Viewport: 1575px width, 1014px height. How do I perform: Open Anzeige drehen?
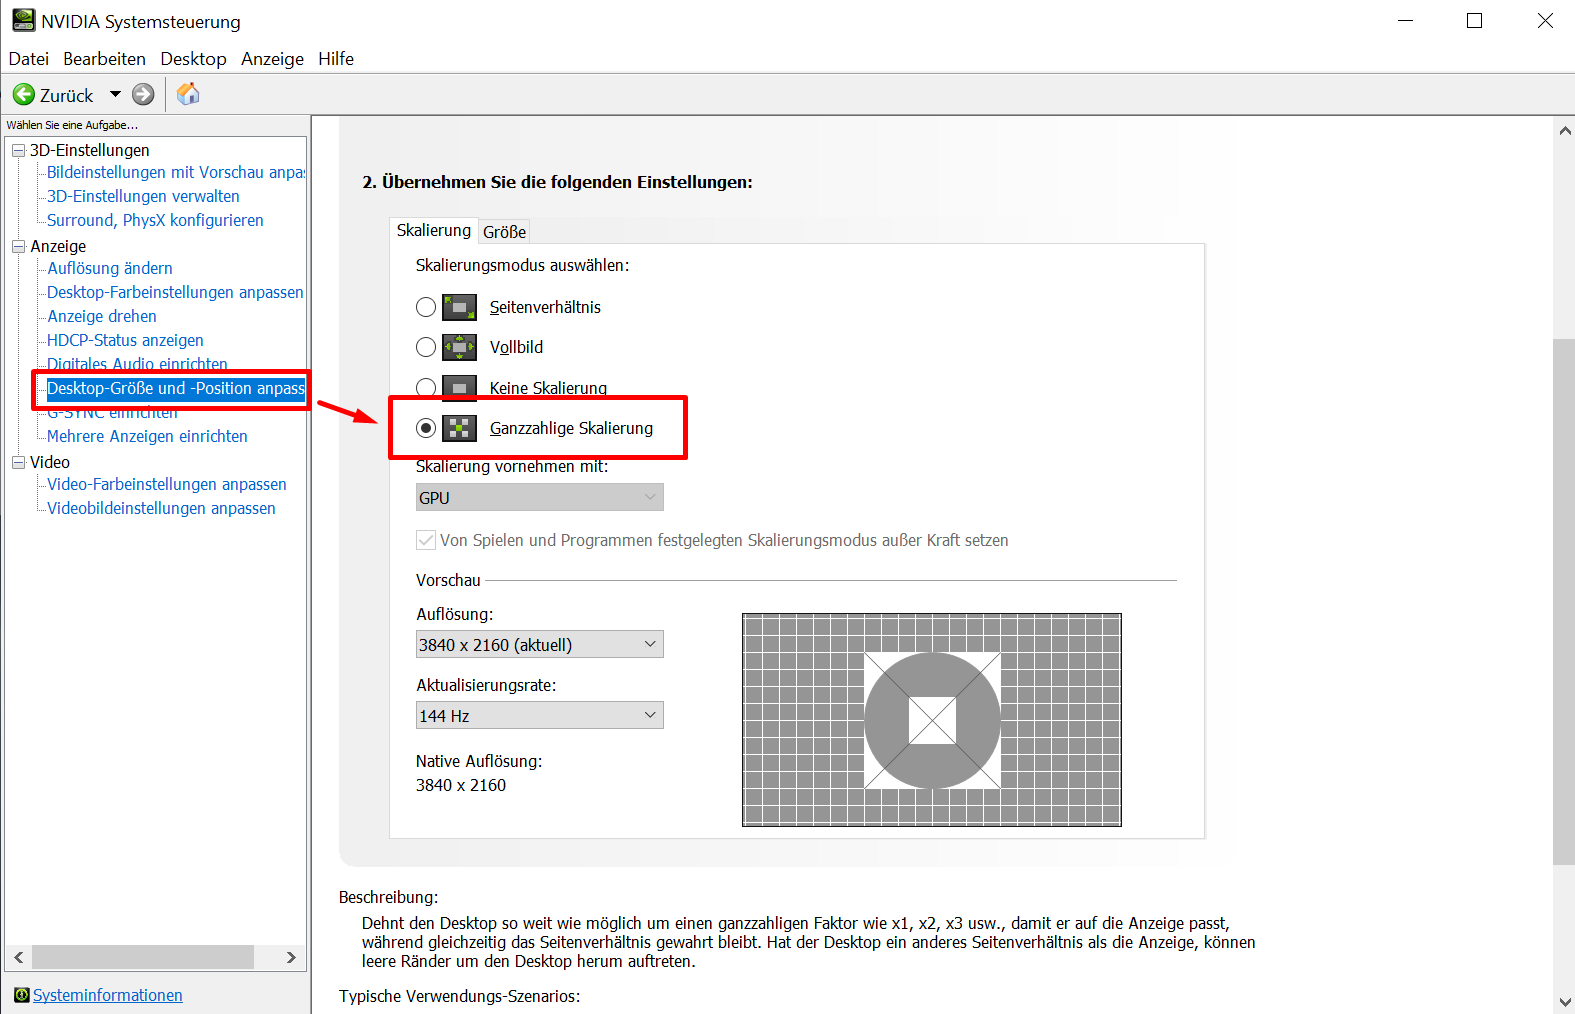point(102,316)
